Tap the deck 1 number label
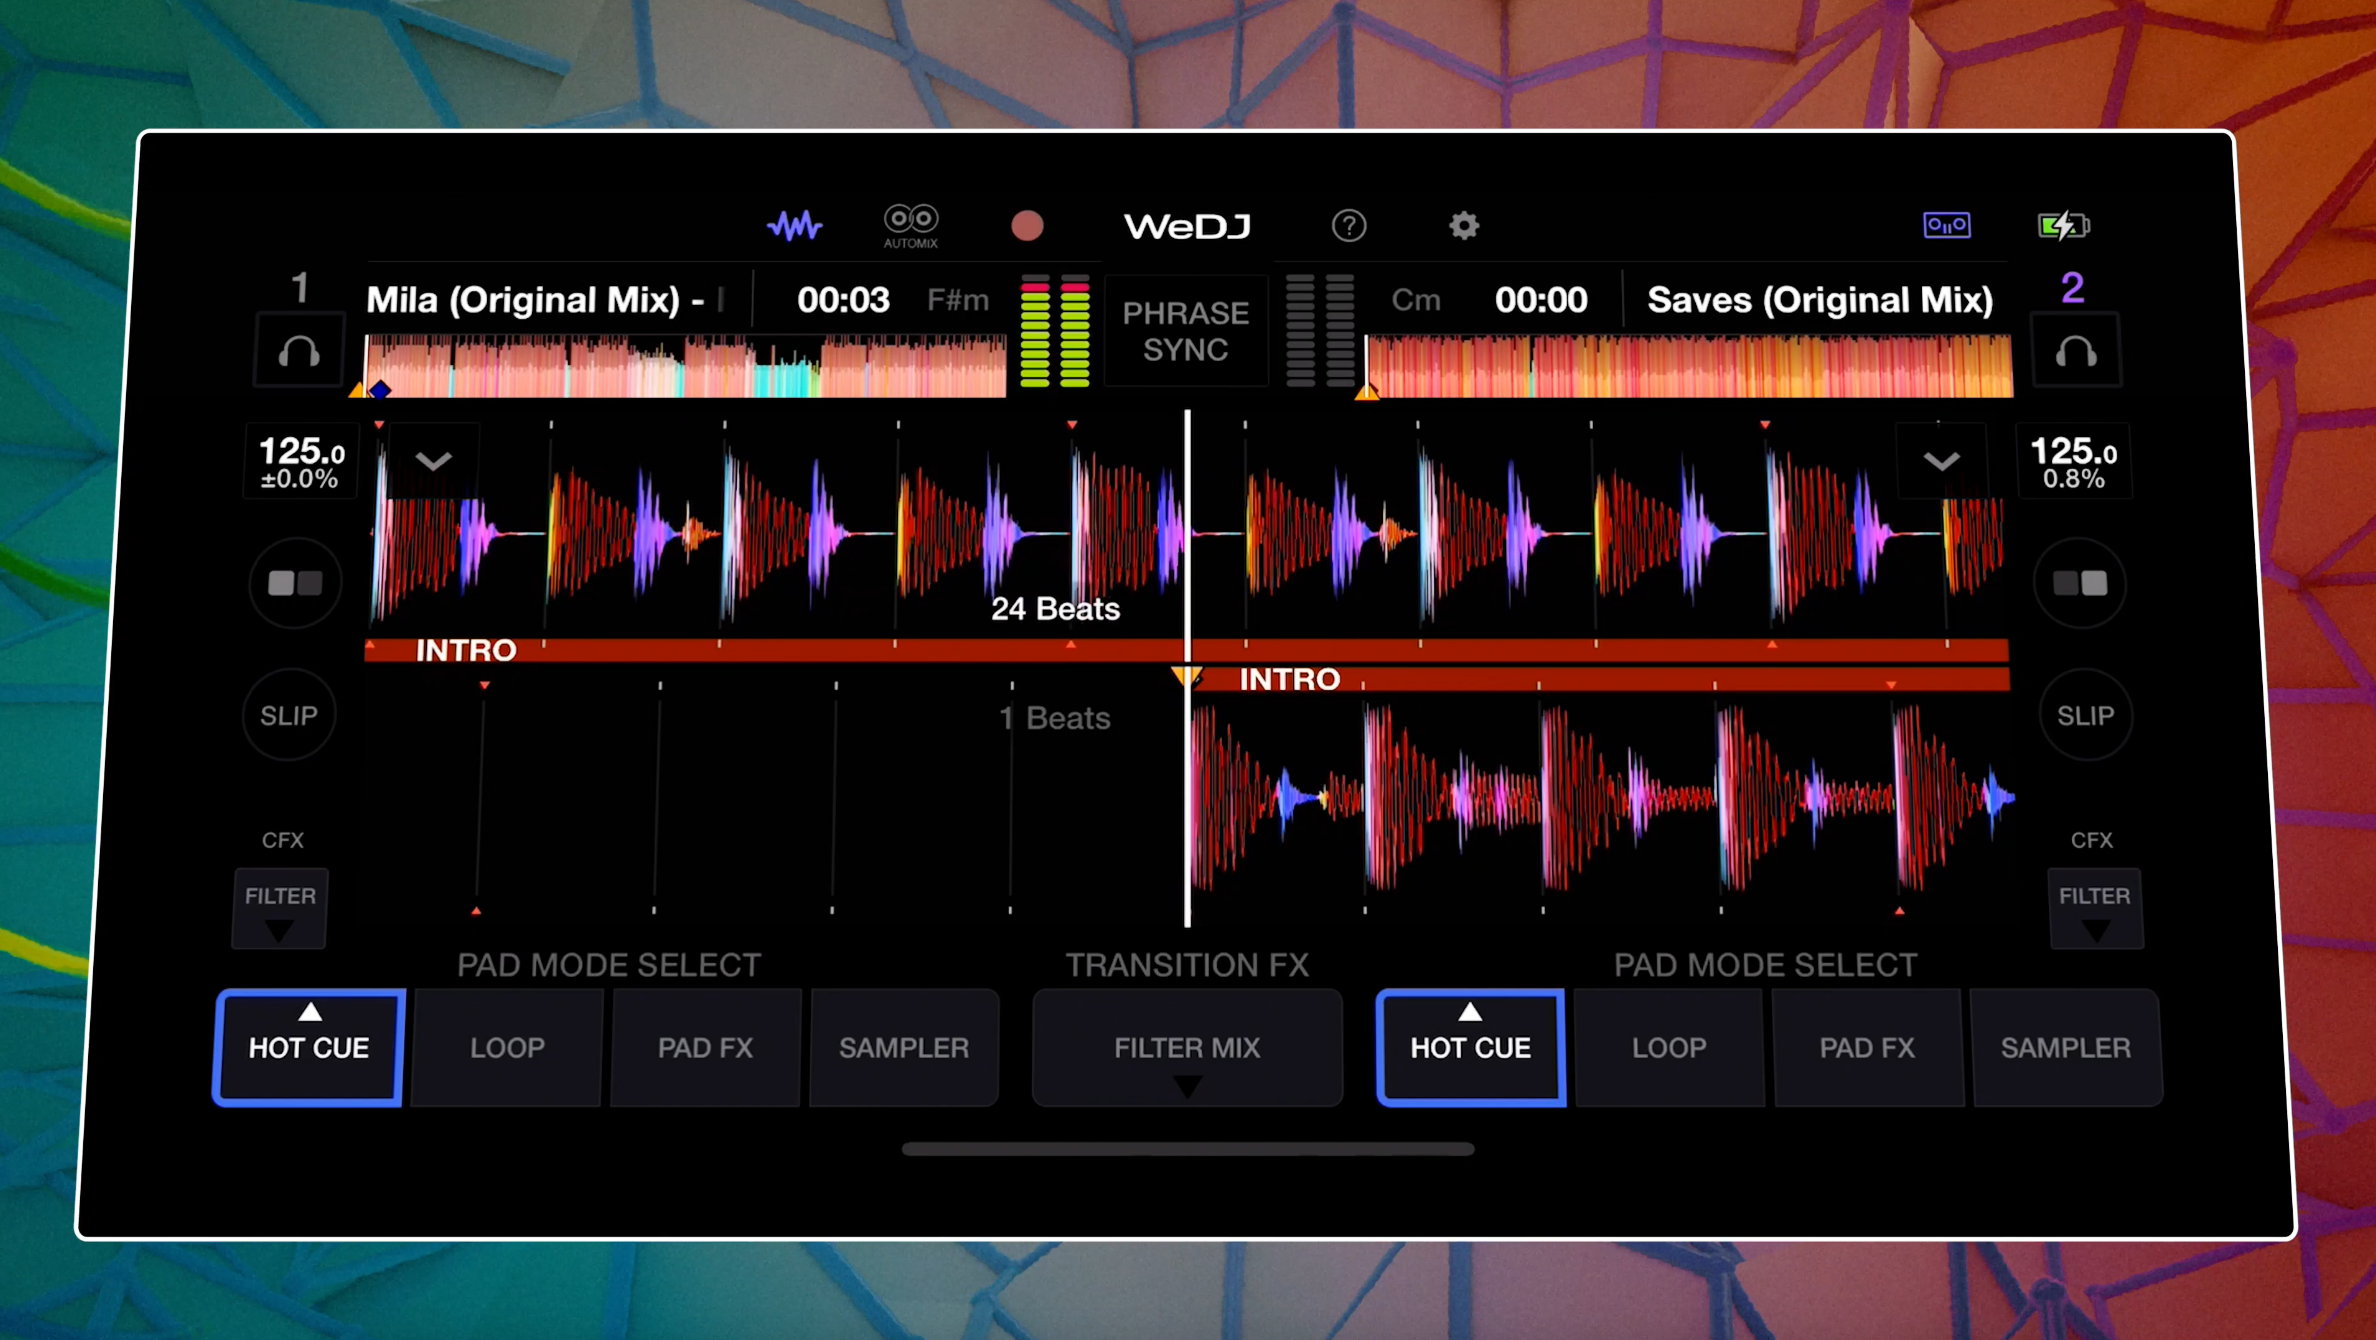The image size is (2376, 1340). (299, 289)
